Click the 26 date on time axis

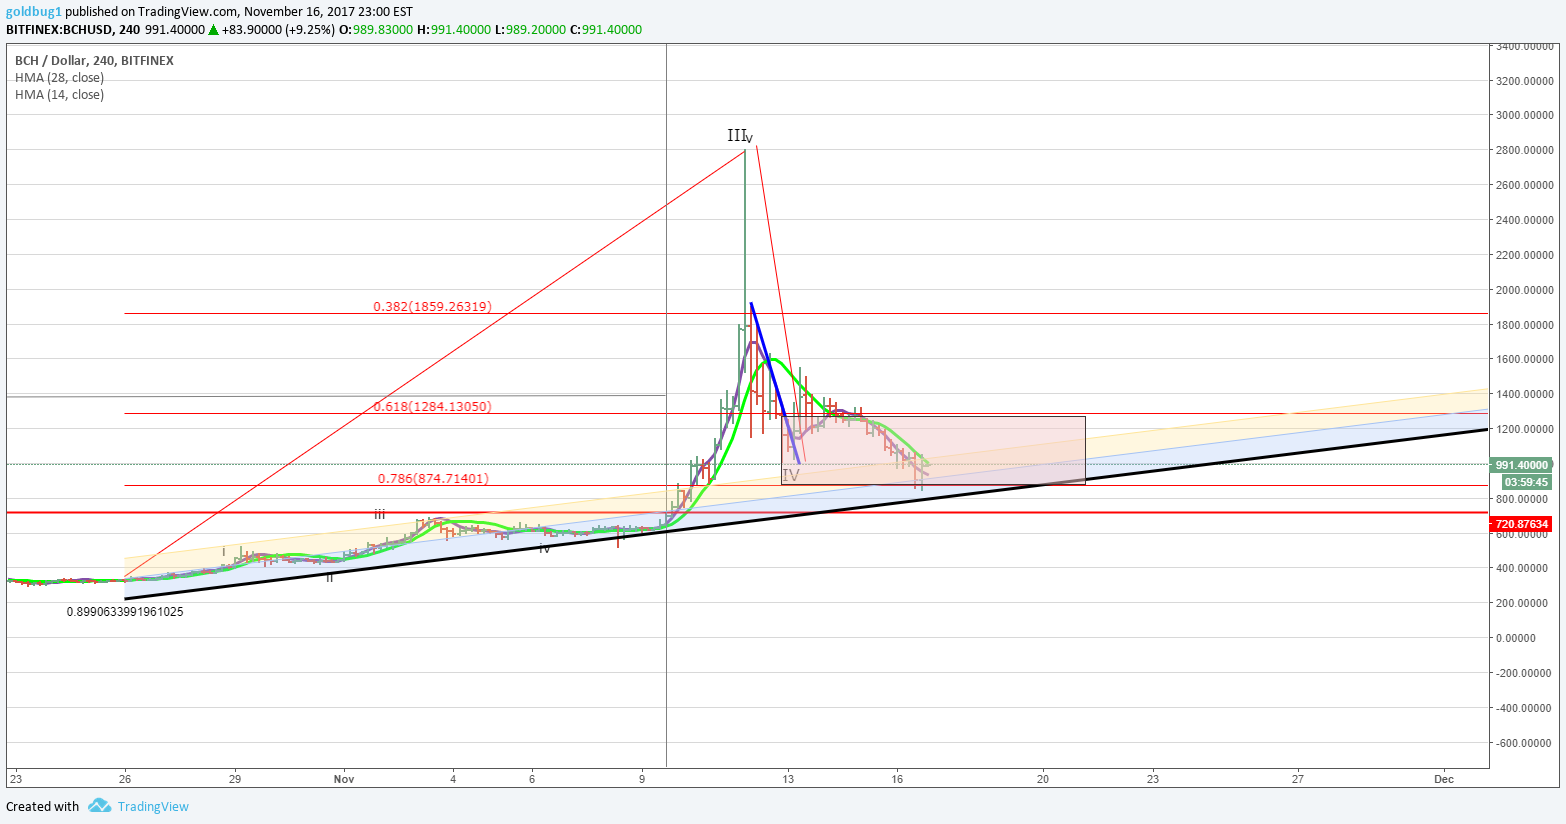point(124,779)
